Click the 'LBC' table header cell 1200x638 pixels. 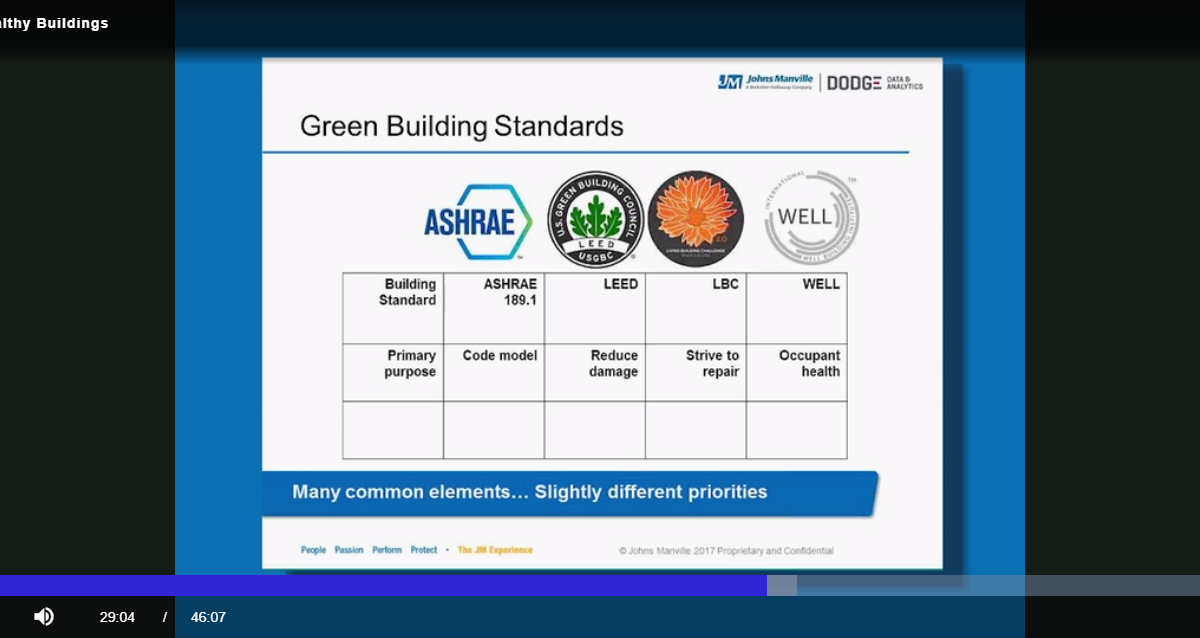pyautogui.click(x=696, y=309)
